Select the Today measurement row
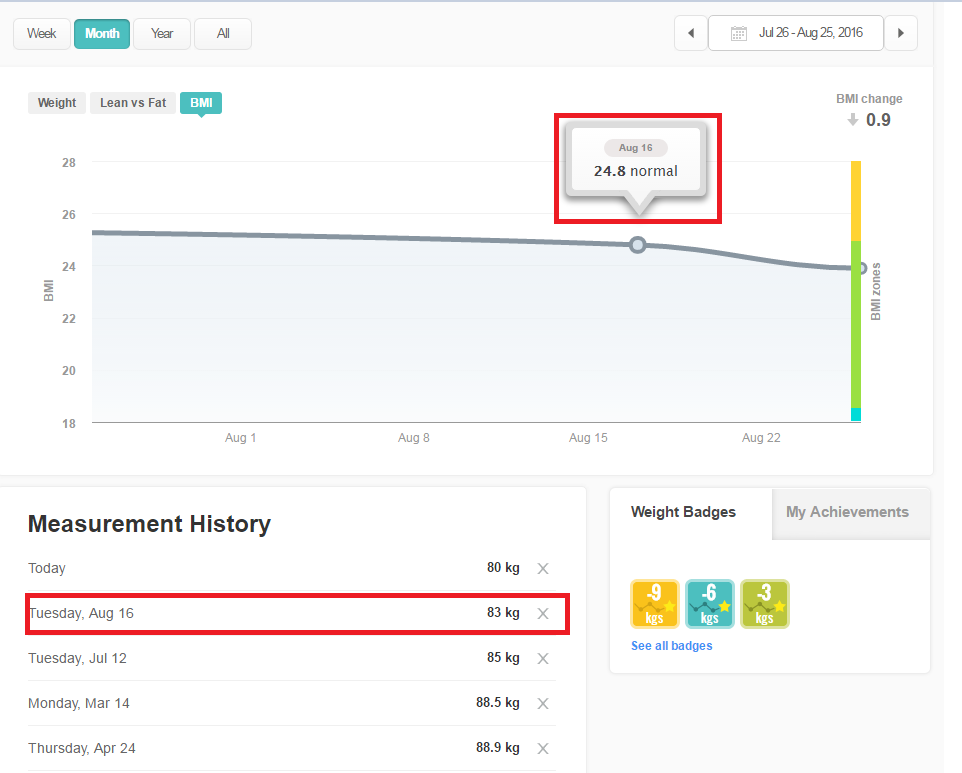The width and height of the screenshot is (962, 773). click(291, 569)
